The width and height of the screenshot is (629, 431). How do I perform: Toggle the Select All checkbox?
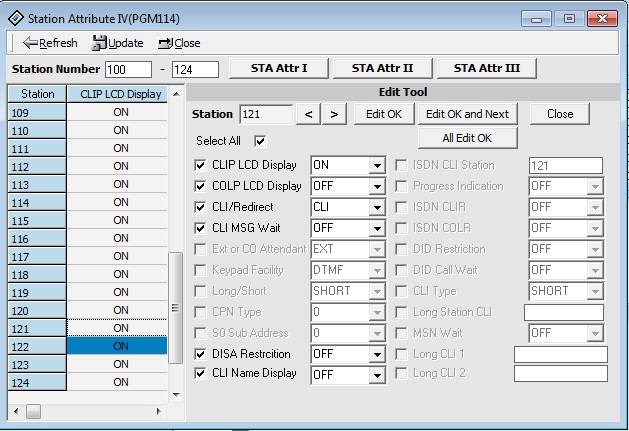click(x=260, y=141)
